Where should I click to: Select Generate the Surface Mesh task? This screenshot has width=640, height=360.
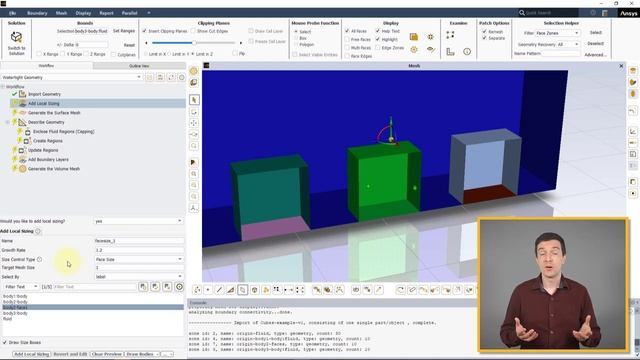click(x=54, y=113)
